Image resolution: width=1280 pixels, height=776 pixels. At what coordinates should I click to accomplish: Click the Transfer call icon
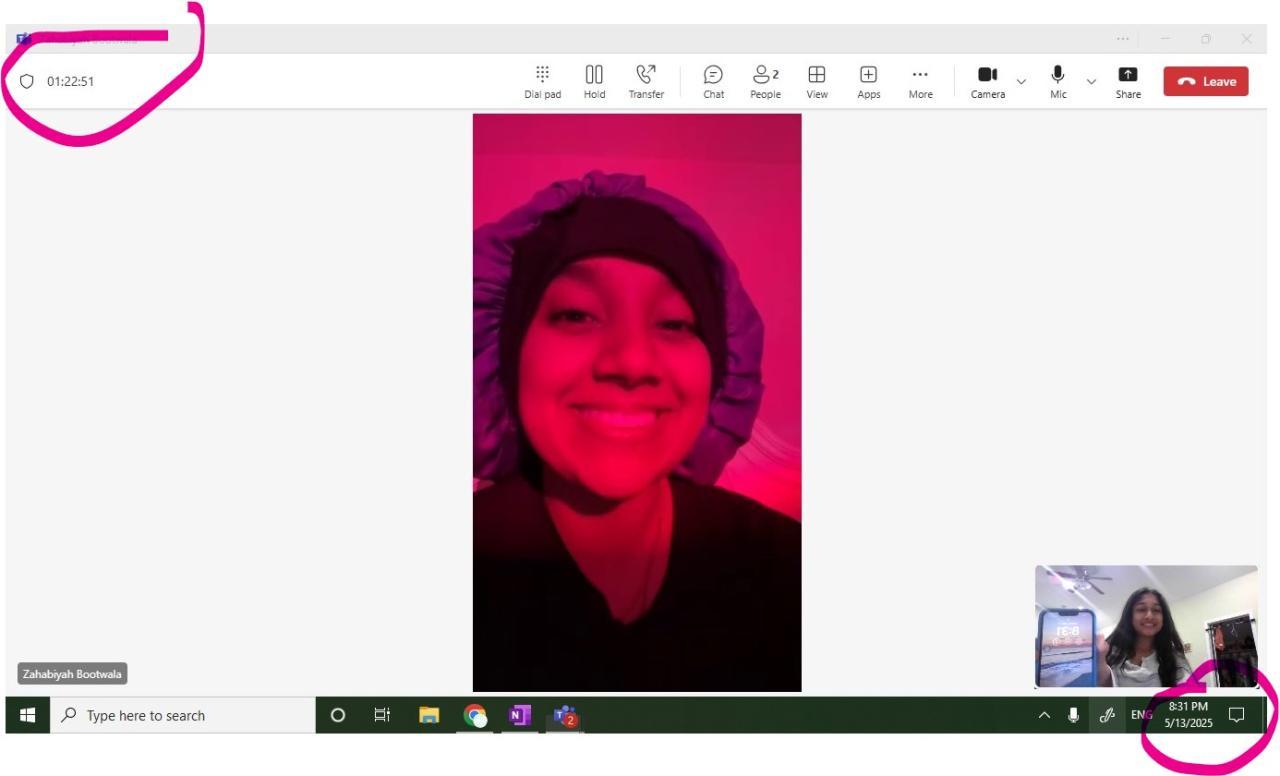click(x=646, y=81)
